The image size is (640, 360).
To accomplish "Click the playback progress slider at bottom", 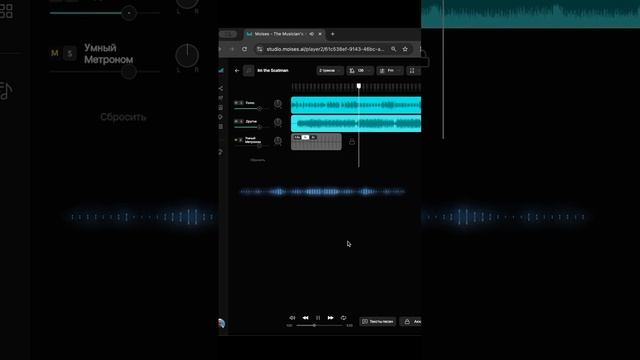I will pos(319,326).
